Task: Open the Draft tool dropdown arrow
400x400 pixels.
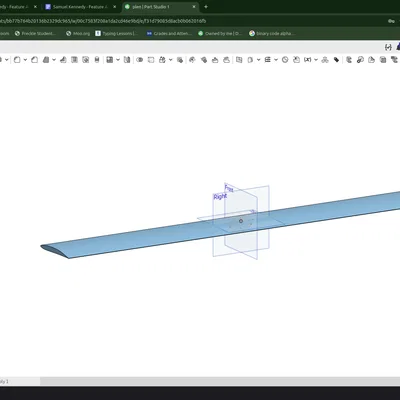Action: coord(54,60)
